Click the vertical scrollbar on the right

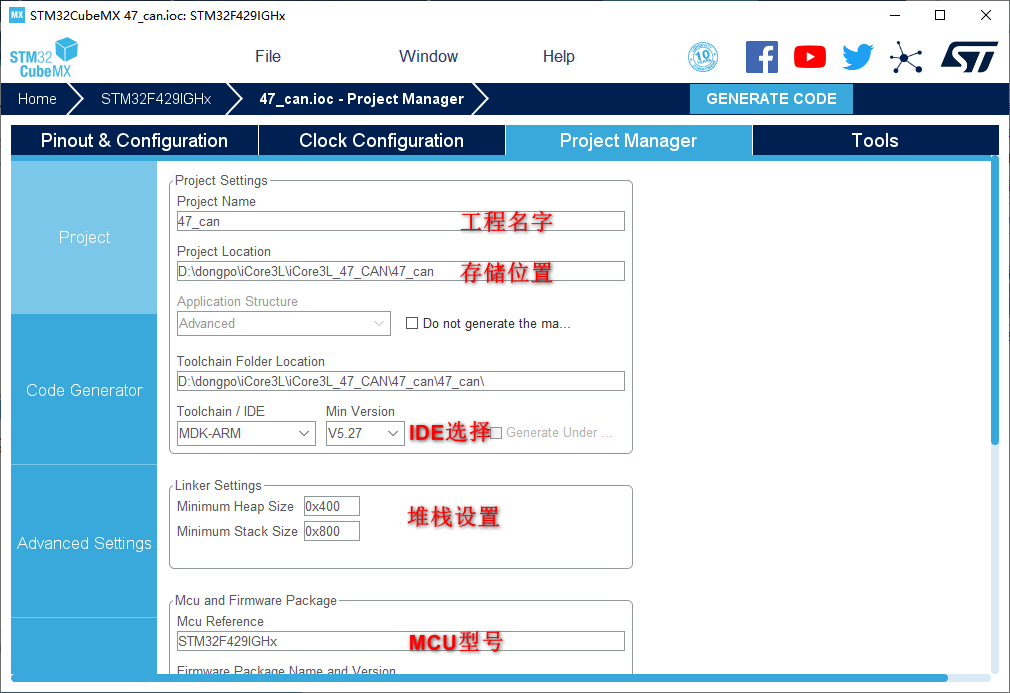pos(994,300)
